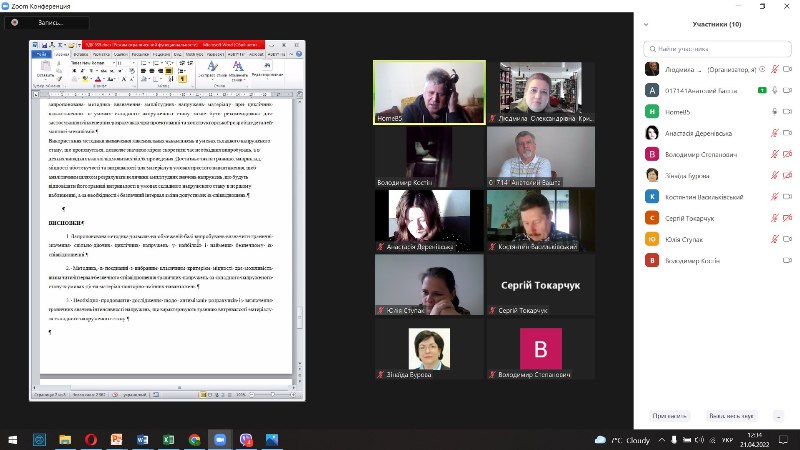Toggle microphone for Анастасія Дереніовська row
The width and height of the screenshot is (800, 450).
(774, 133)
